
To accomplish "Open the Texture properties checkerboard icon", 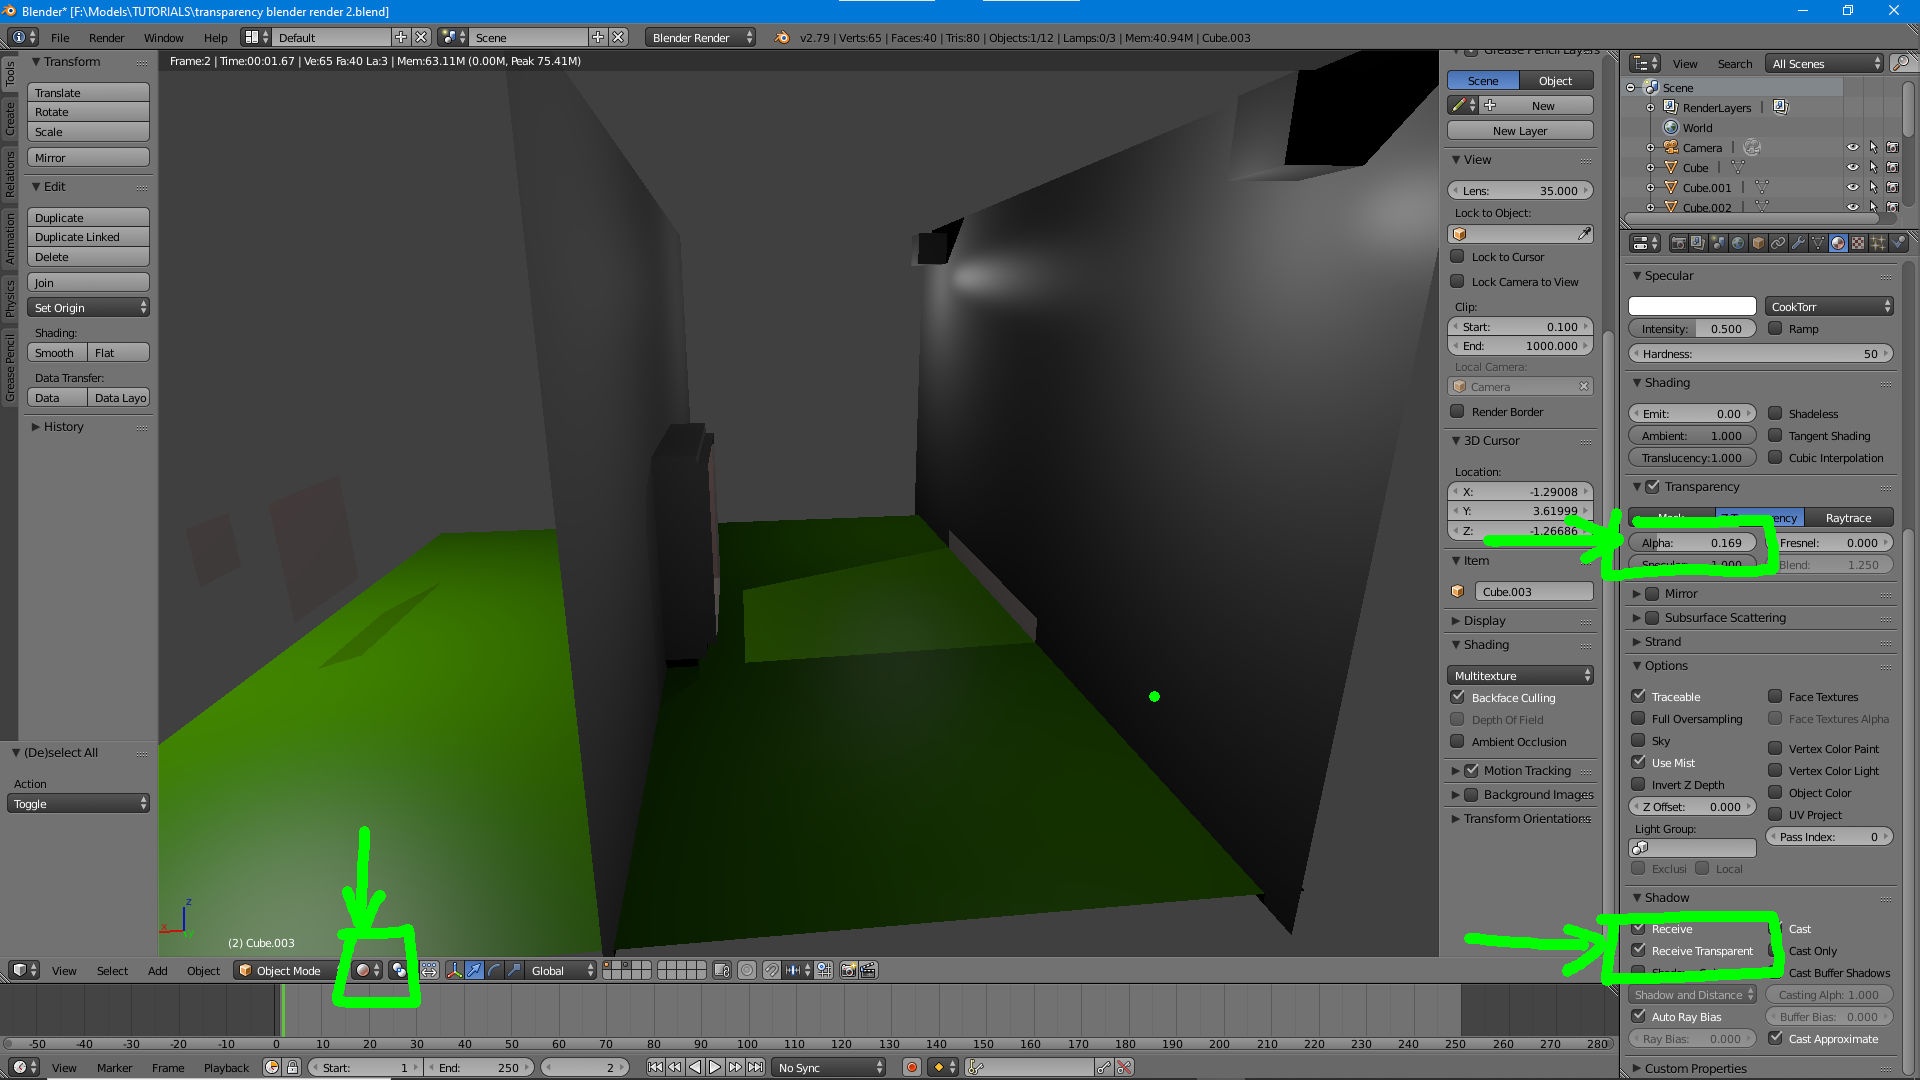I will click(1858, 243).
